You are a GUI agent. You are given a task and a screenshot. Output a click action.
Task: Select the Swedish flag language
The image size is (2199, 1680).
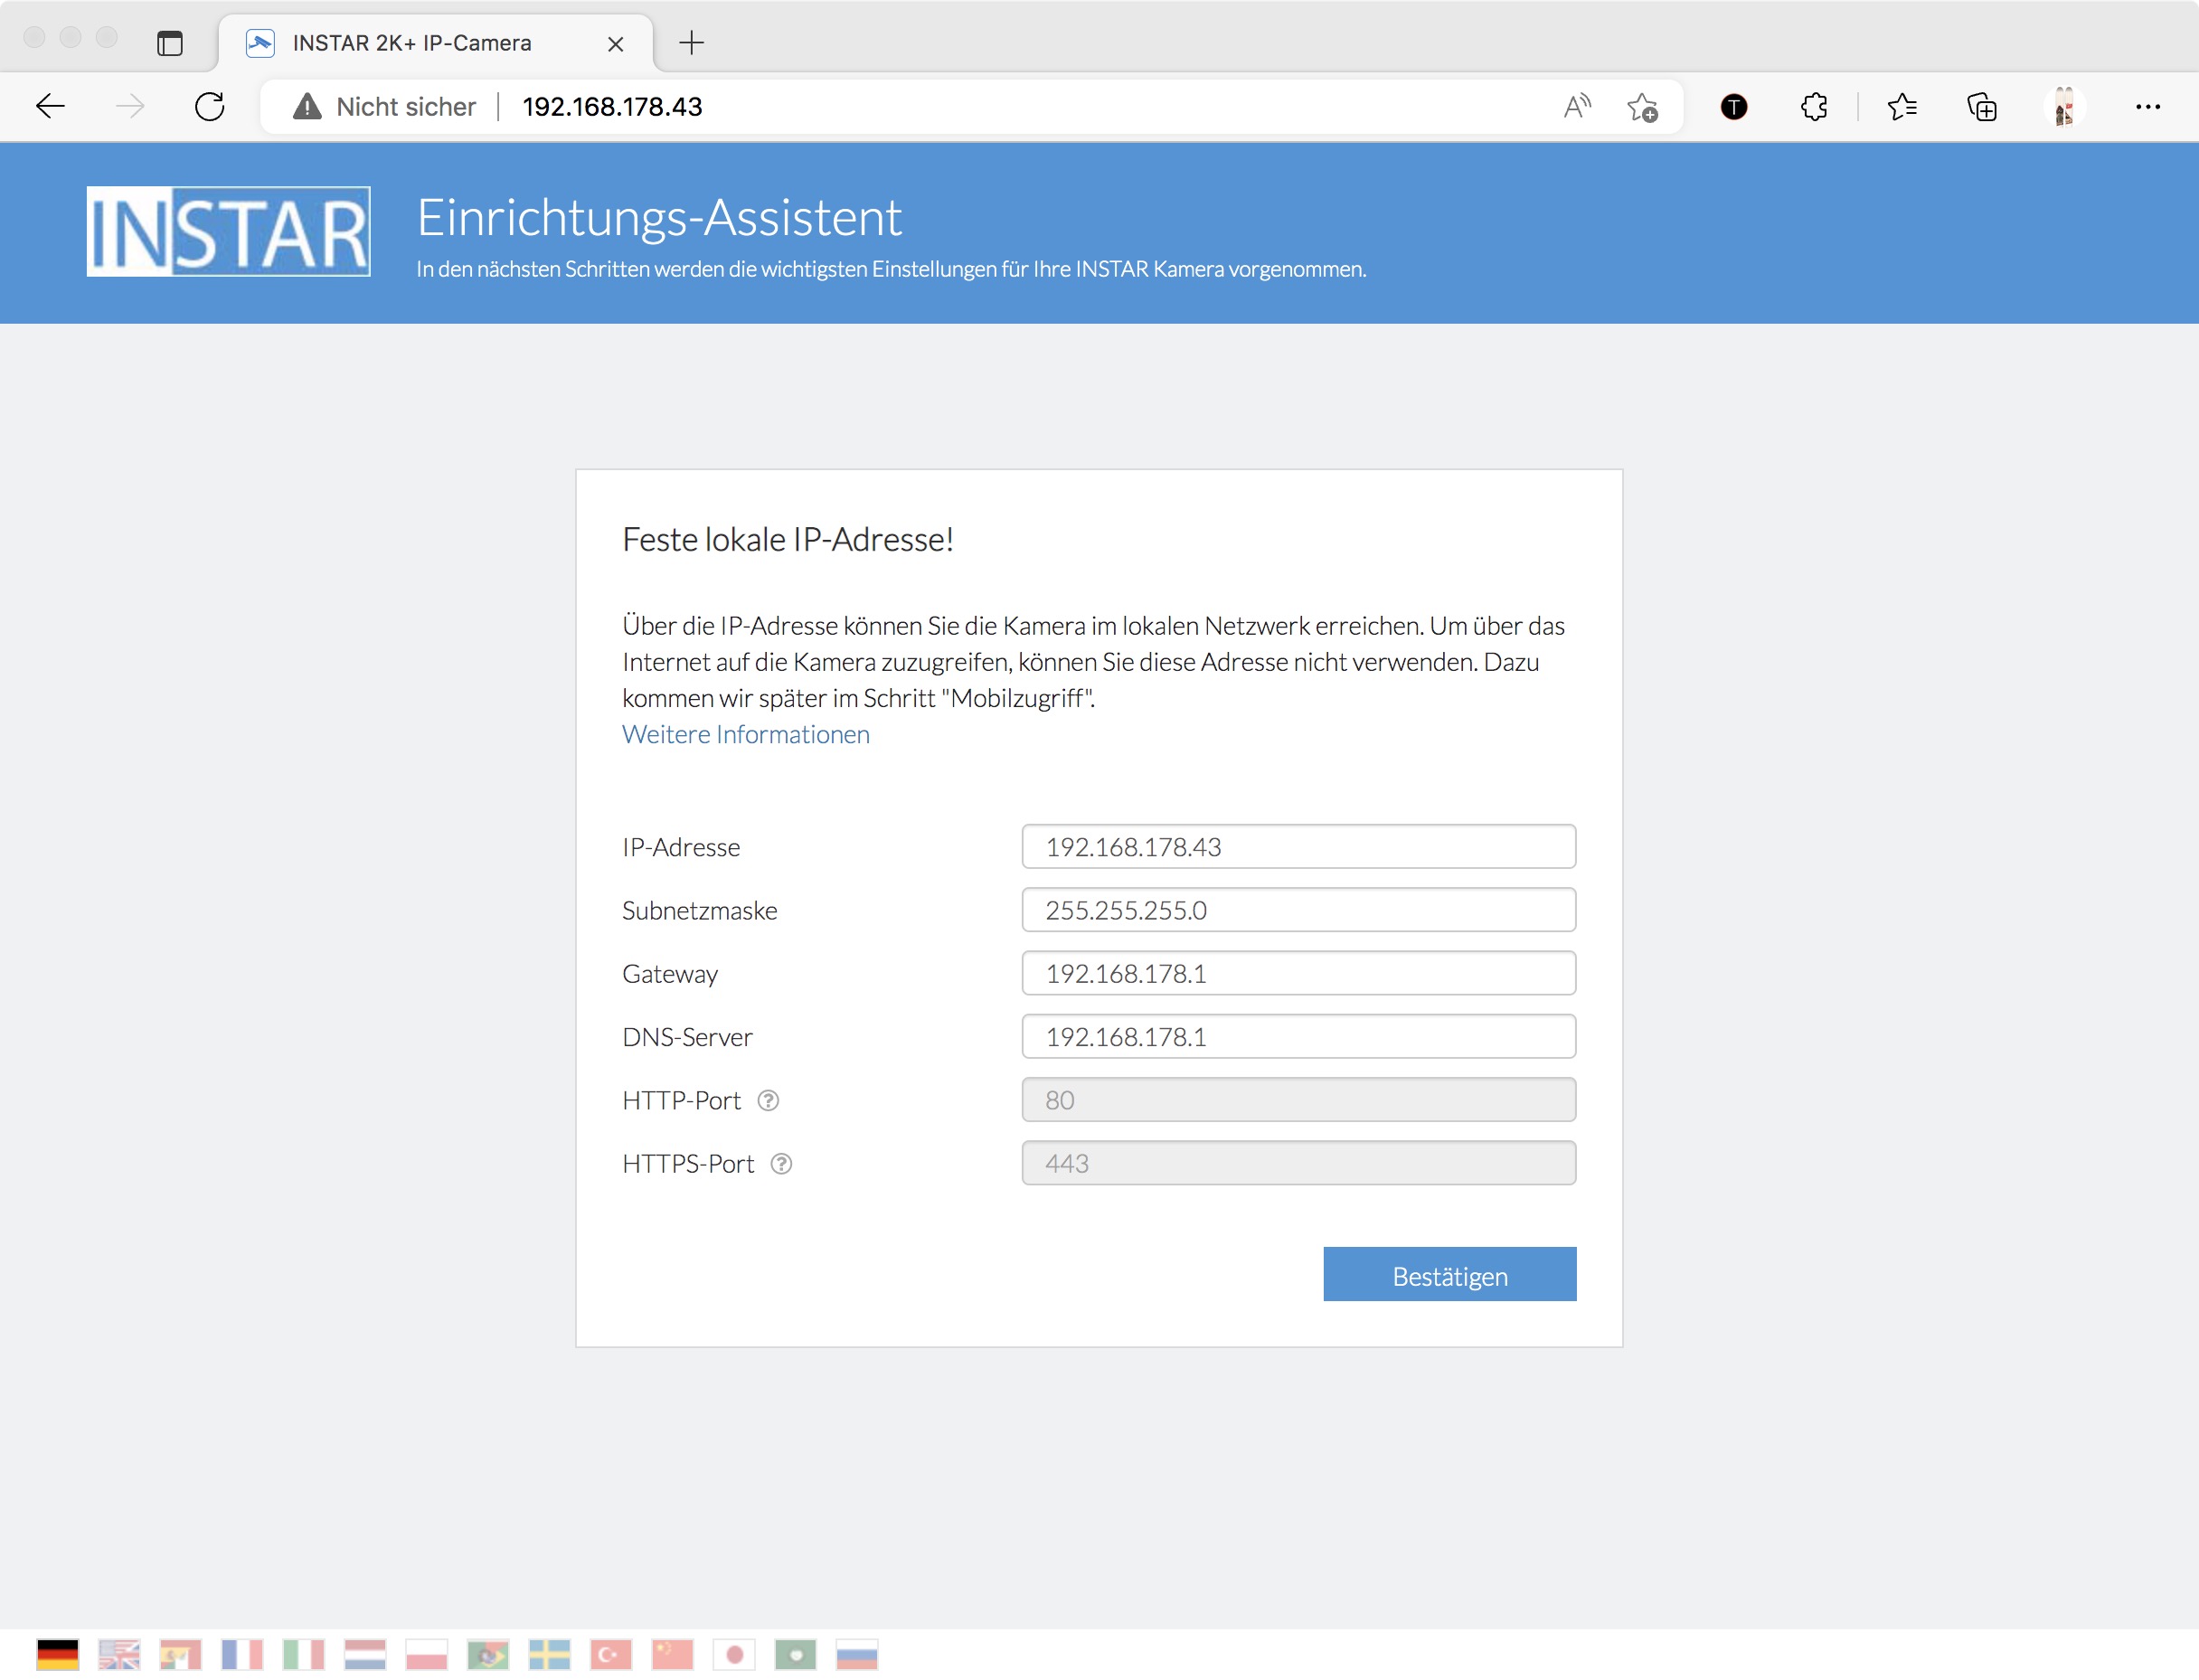pyautogui.click(x=549, y=1654)
